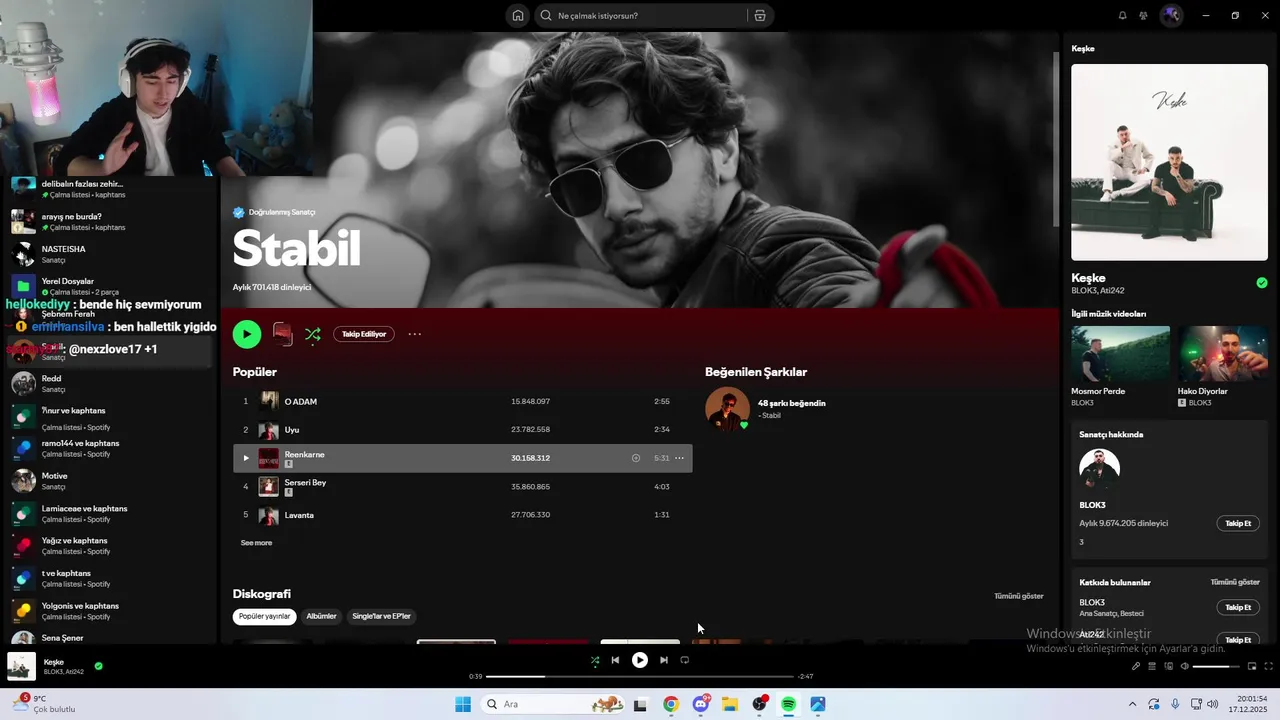Enter full screen player mode

point(1269,666)
